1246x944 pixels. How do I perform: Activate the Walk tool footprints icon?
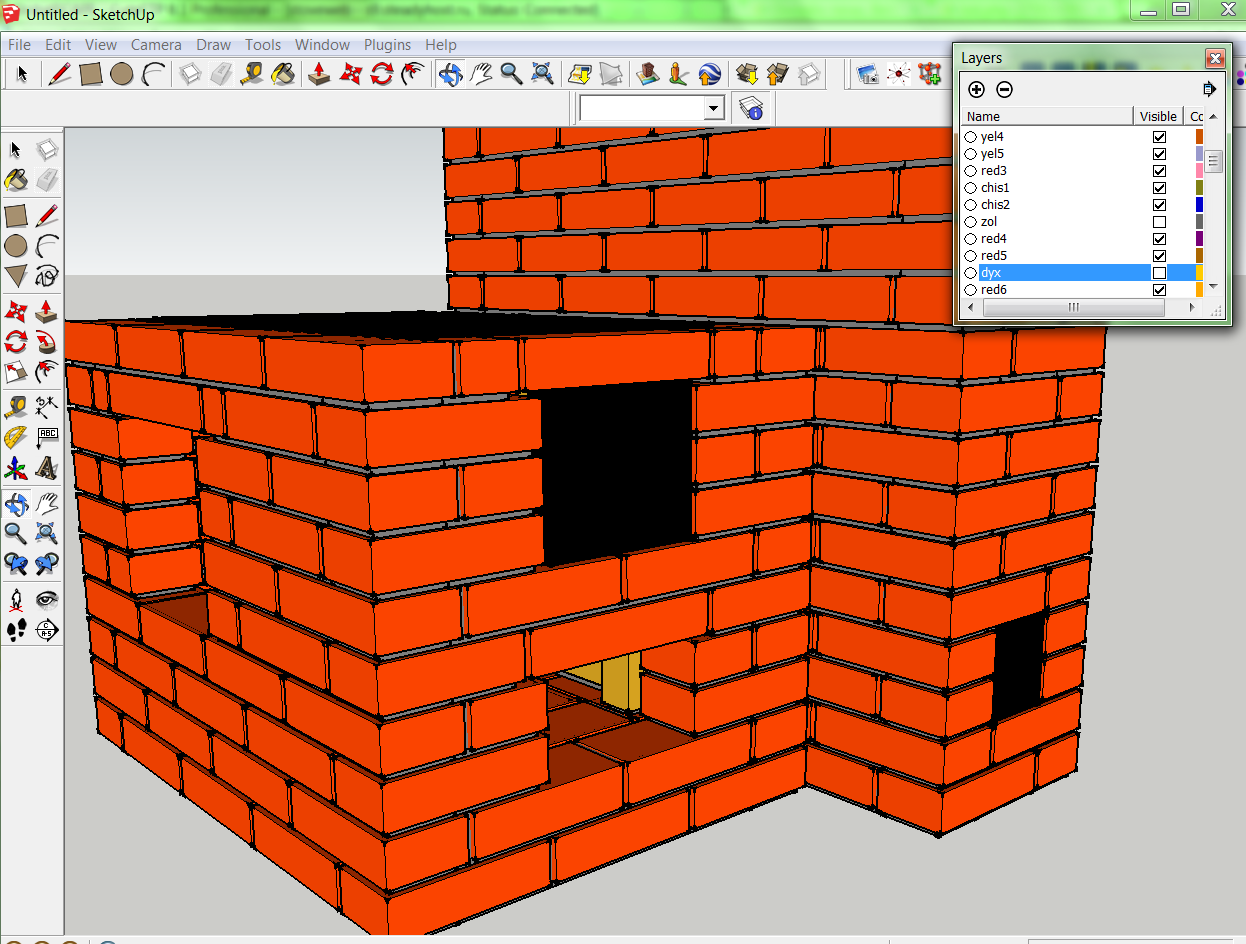16,629
